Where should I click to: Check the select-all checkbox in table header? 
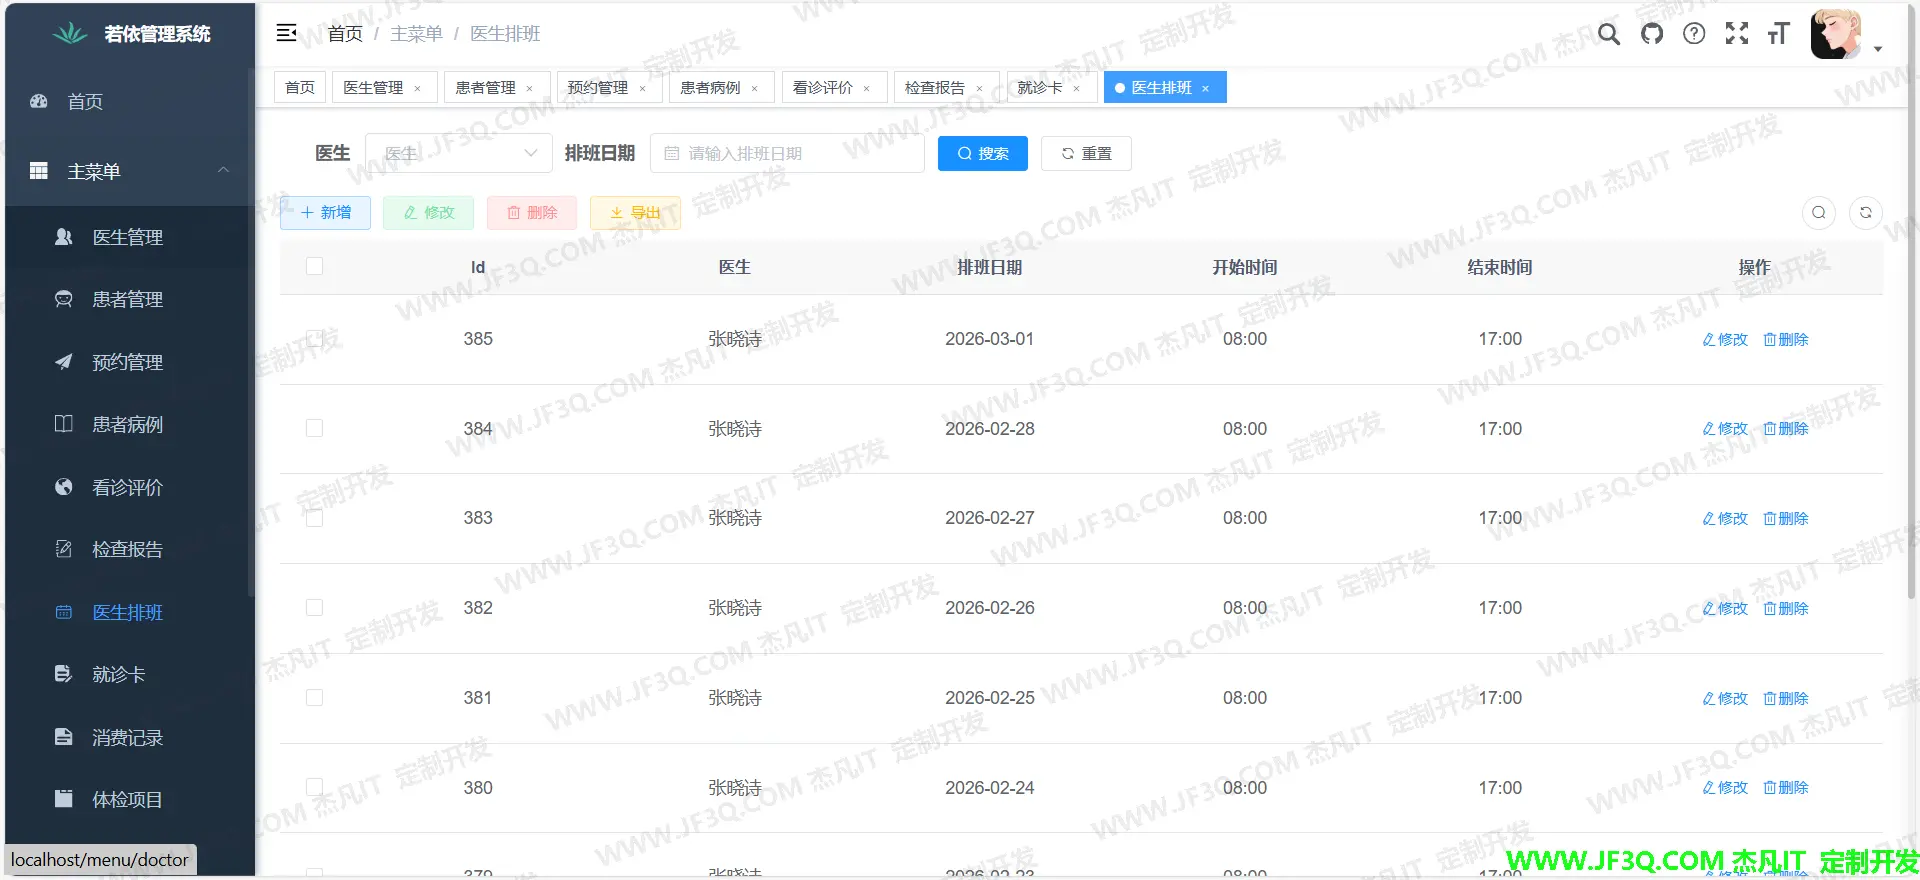coord(314,266)
